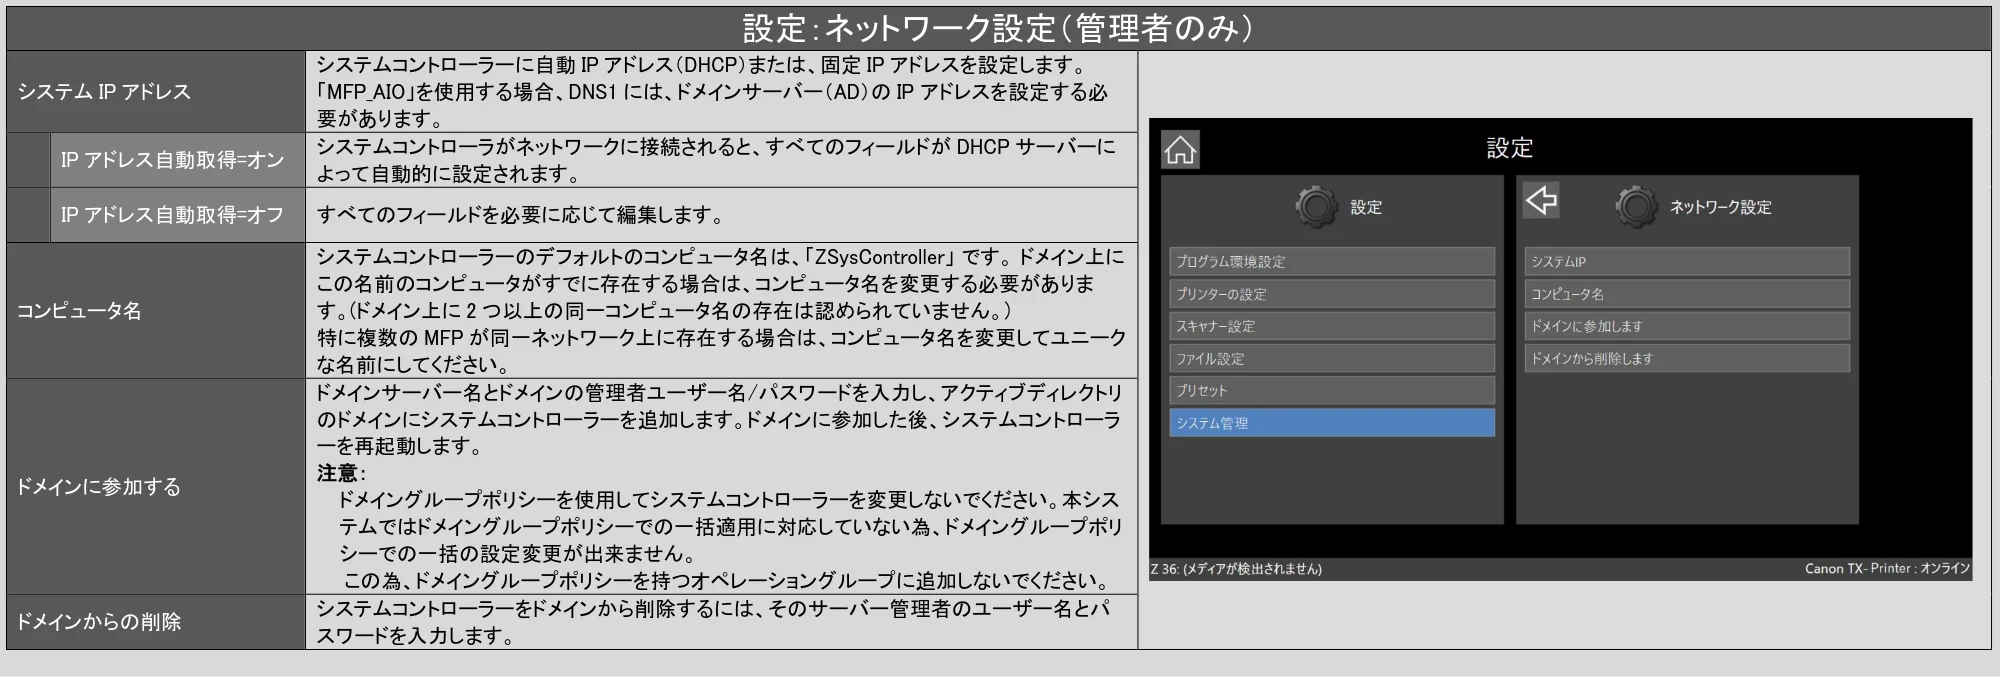This screenshot has width=2000, height=677.
Task: Click the back arrow in ネットワーク設定 panel
Action: tap(1541, 200)
